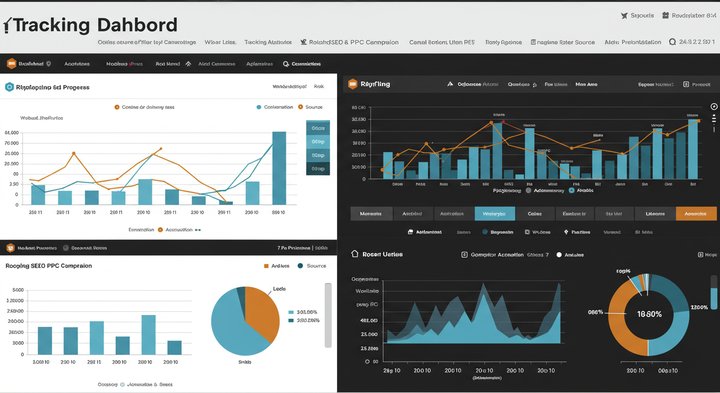Click the teal hexagon icon in the left chart panel header
This screenshot has height=393, width=720.
click(9, 87)
